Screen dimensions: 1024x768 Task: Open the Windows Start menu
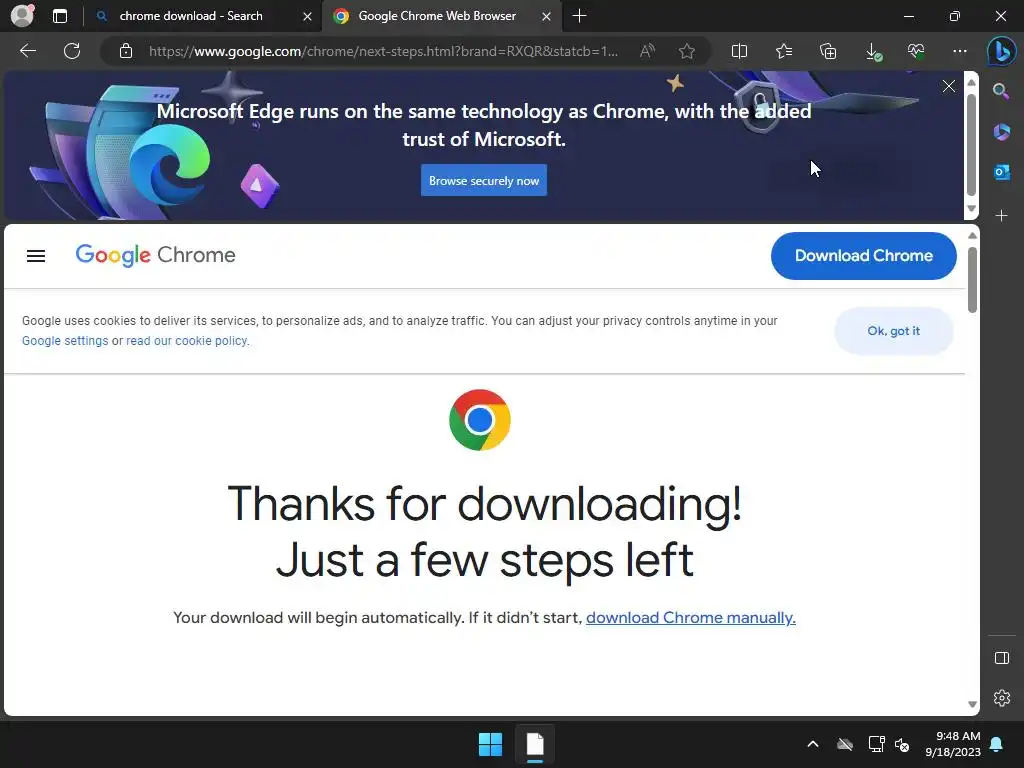(x=490, y=744)
